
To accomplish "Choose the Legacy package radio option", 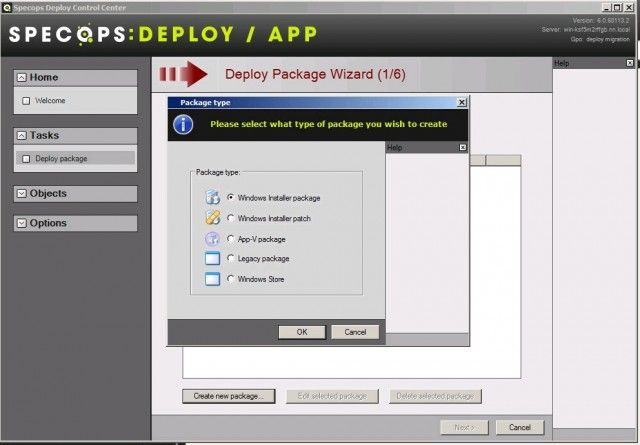I will coord(231,258).
